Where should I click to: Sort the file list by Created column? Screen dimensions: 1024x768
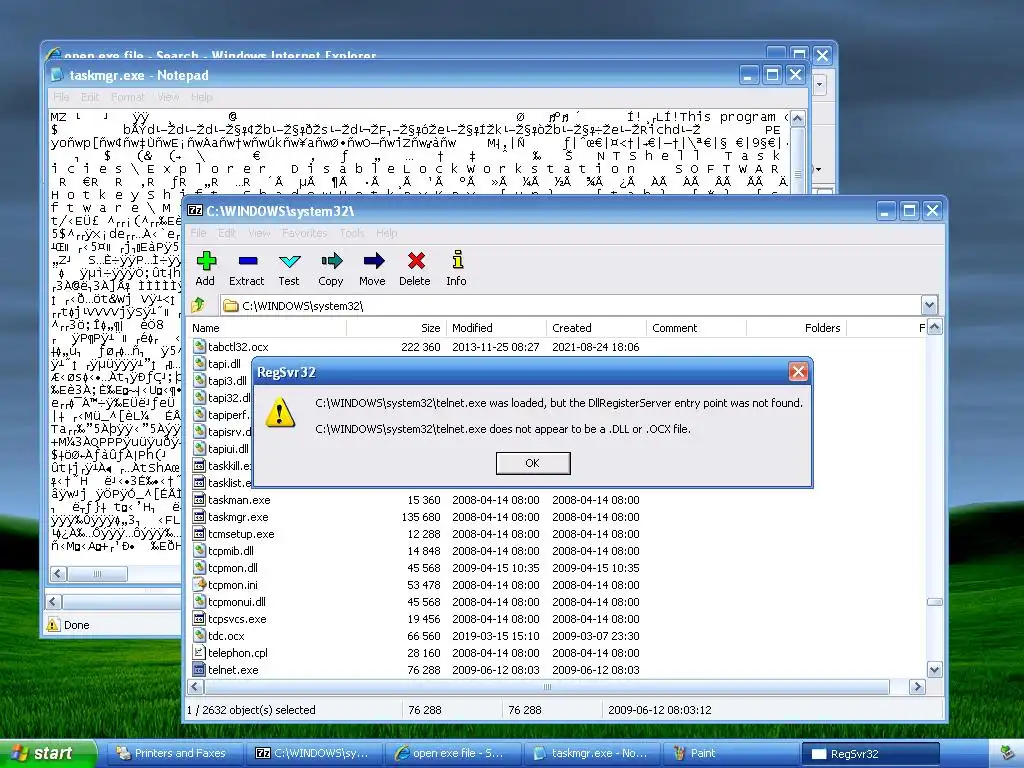596,328
